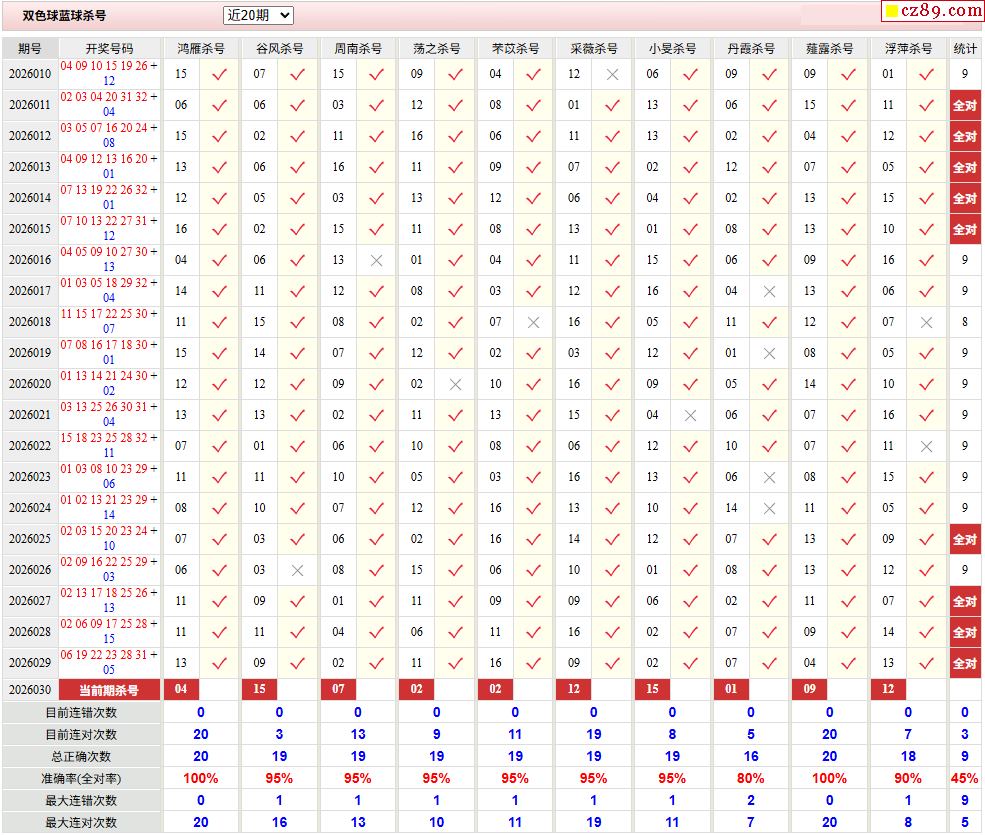This screenshot has height=835, width=985.
Task: Click the 浮萍杀号 red checkmark in row 2026029
Action: click(926, 663)
